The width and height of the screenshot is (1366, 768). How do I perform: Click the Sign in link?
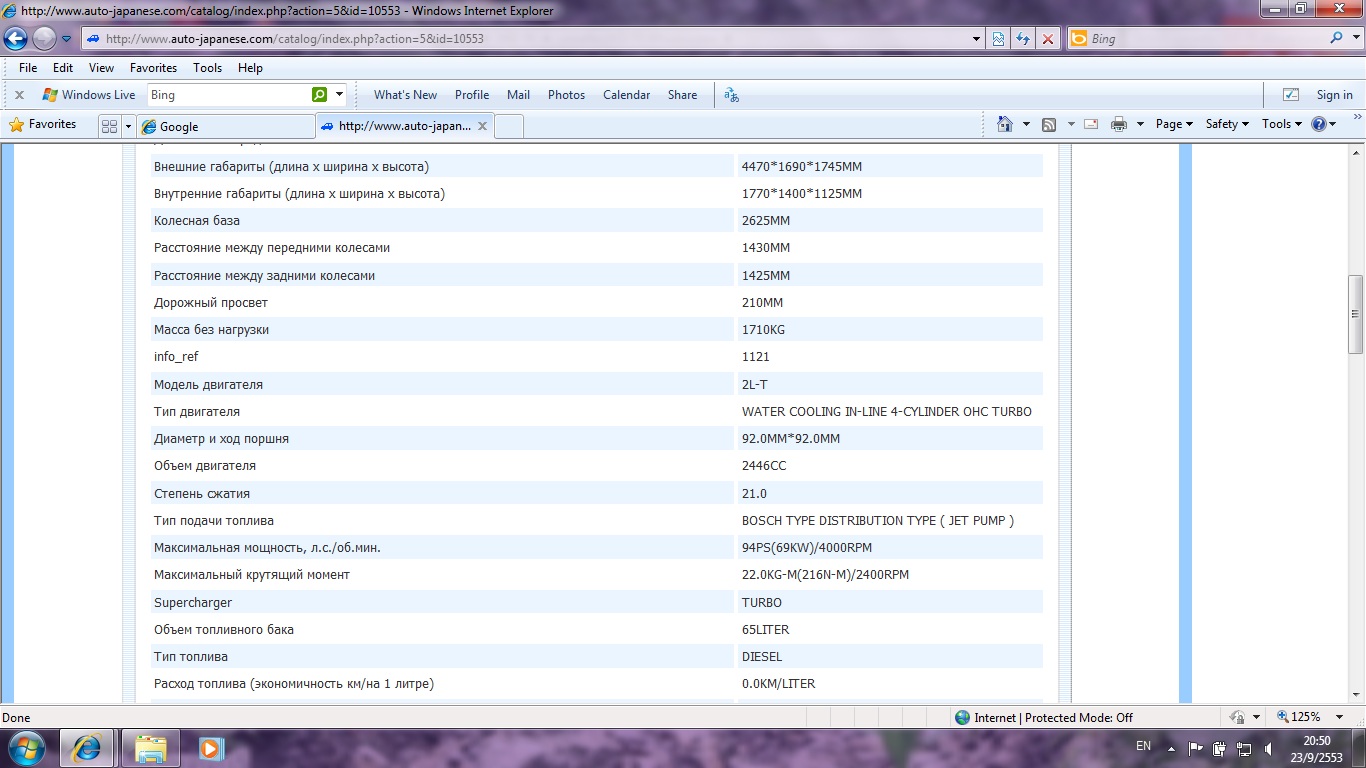[1334, 95]
